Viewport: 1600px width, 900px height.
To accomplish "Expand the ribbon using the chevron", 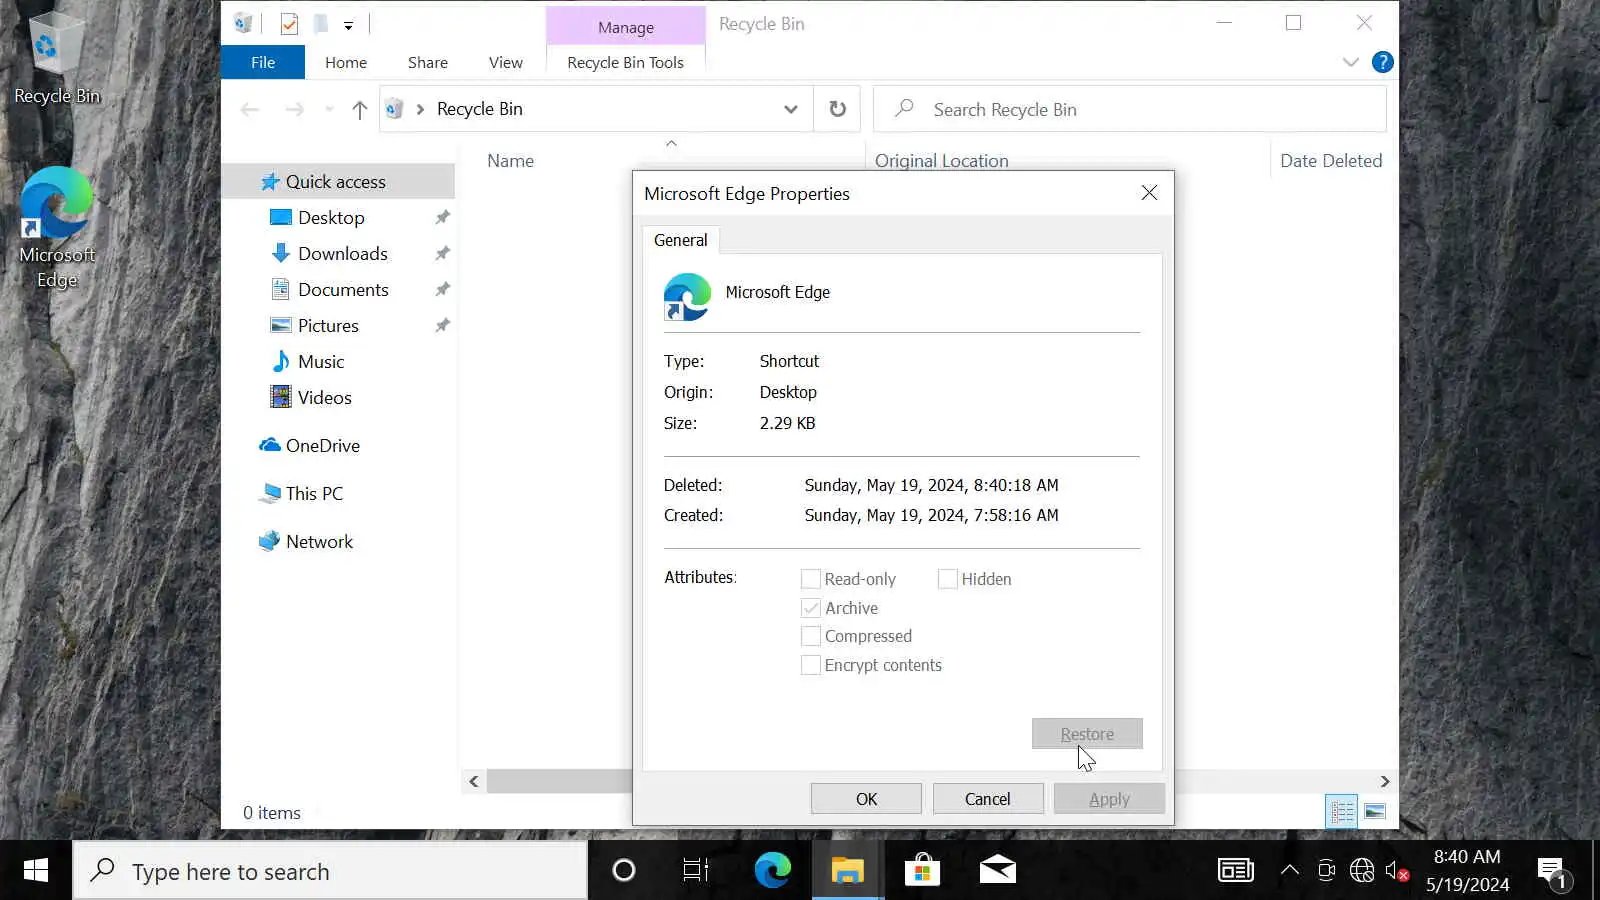I will coord(1351,62).
